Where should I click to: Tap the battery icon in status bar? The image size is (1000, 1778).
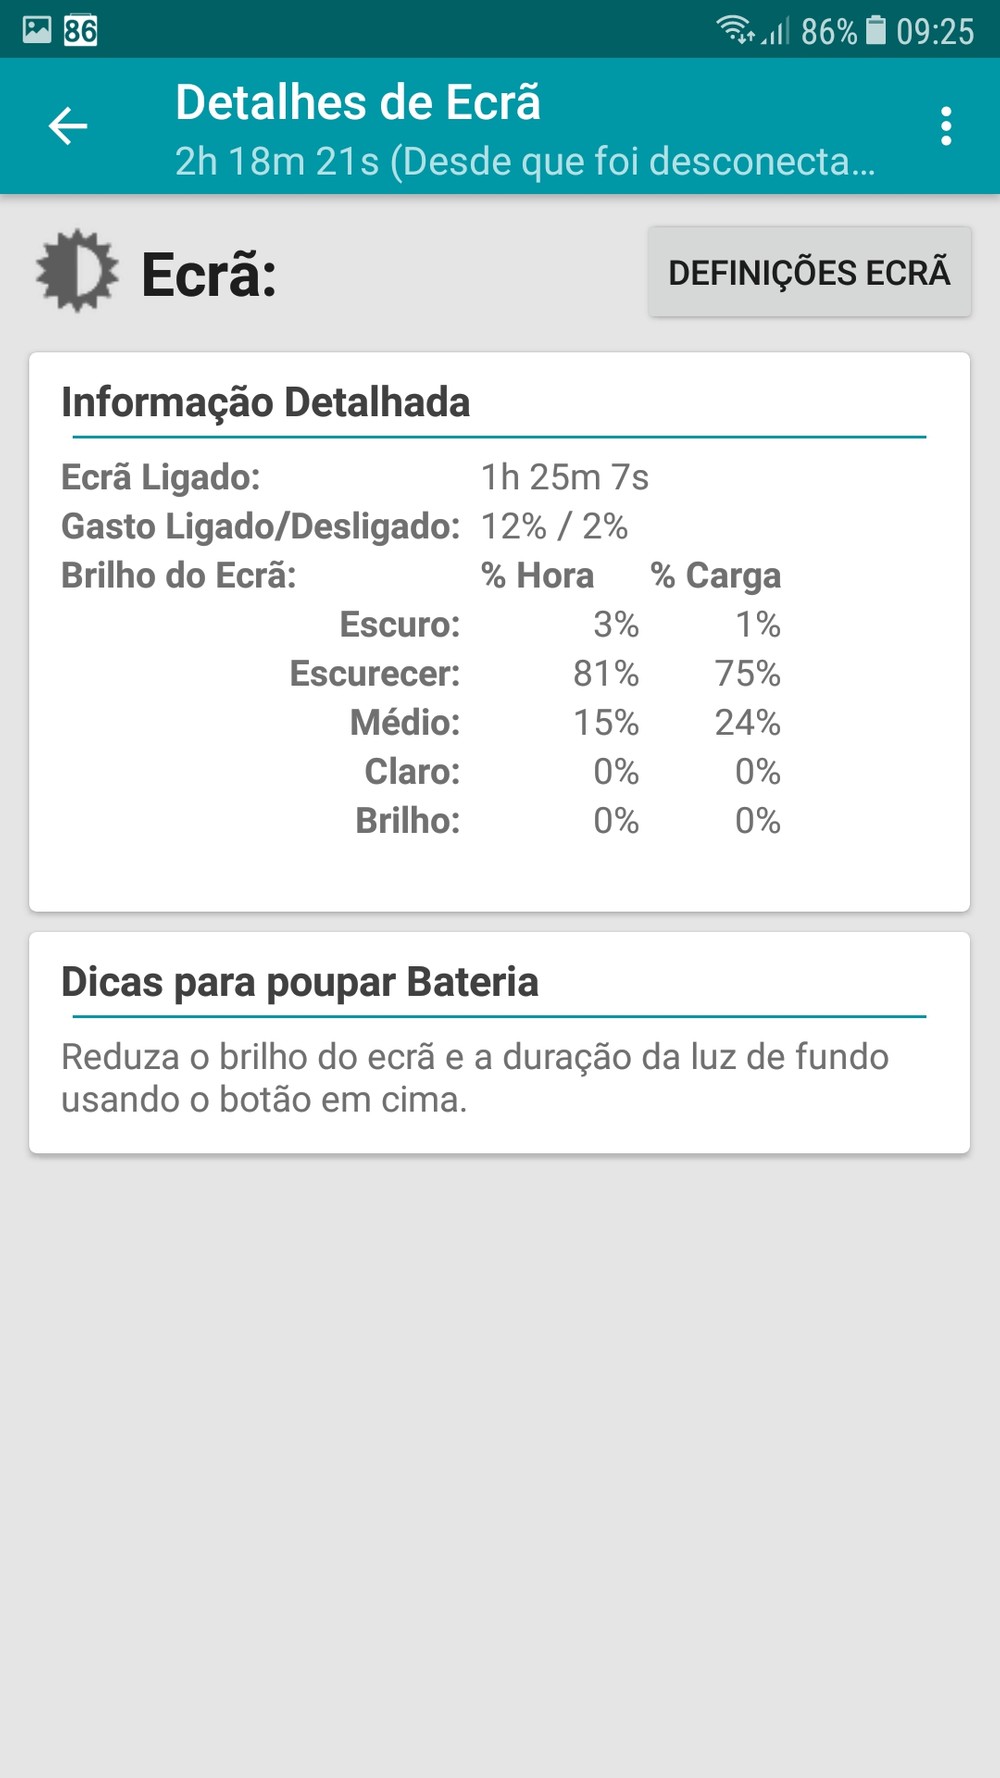pyautogui.click(x=875, y=30)
